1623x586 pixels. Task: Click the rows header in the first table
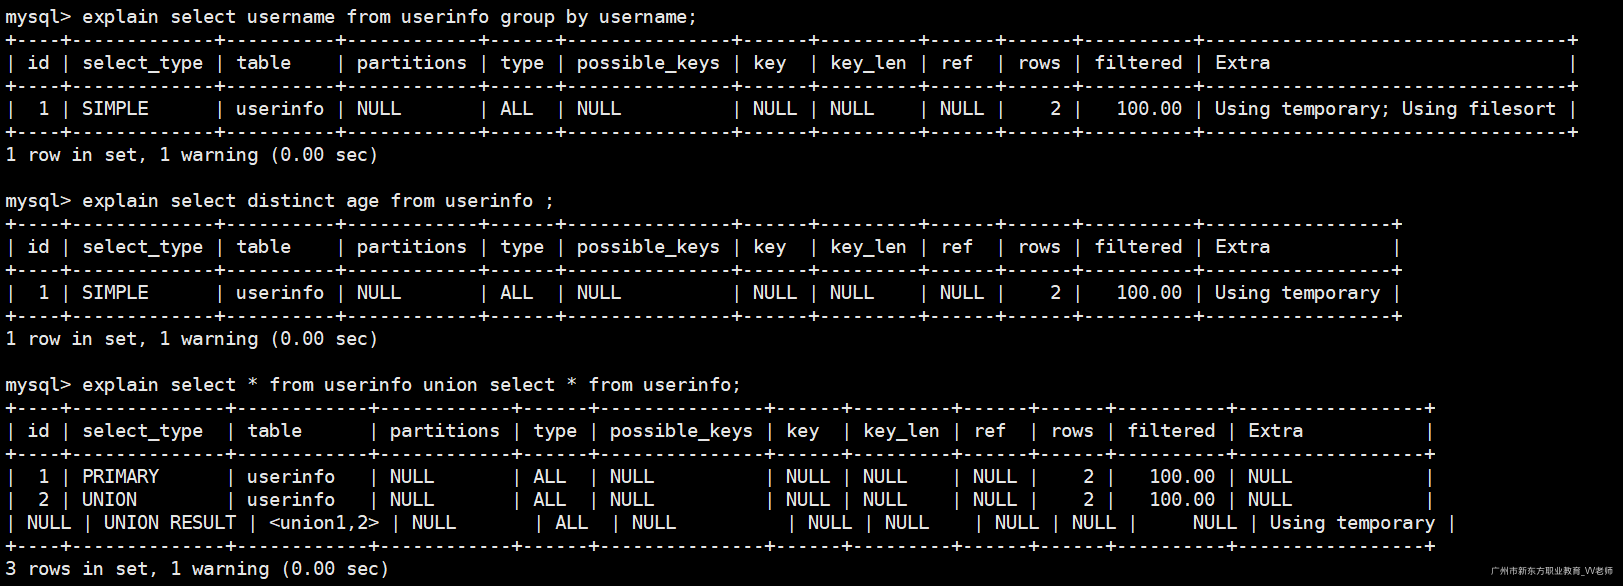[x=1039, y=63]
